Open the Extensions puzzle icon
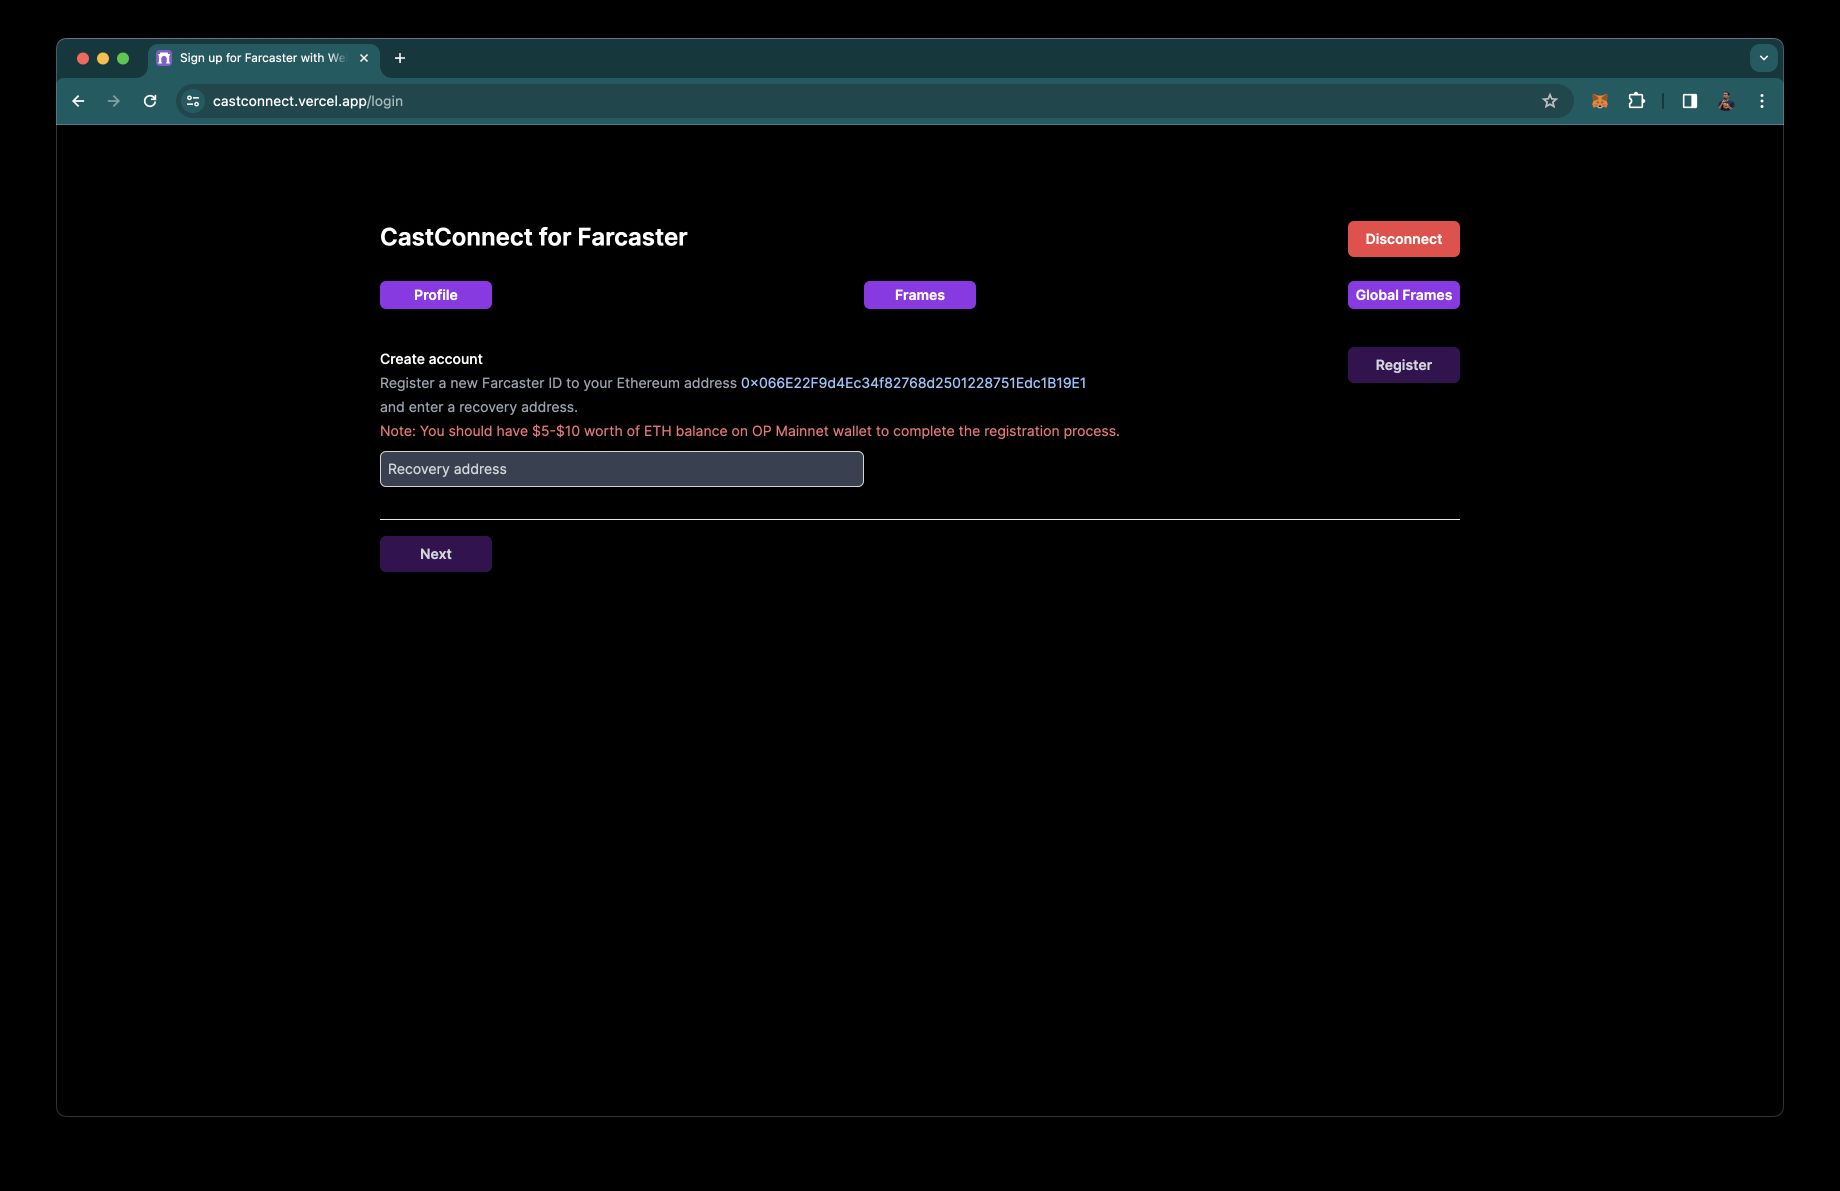The image size is (1840, 1191). pyautogui.click(x=1636, y=101)
